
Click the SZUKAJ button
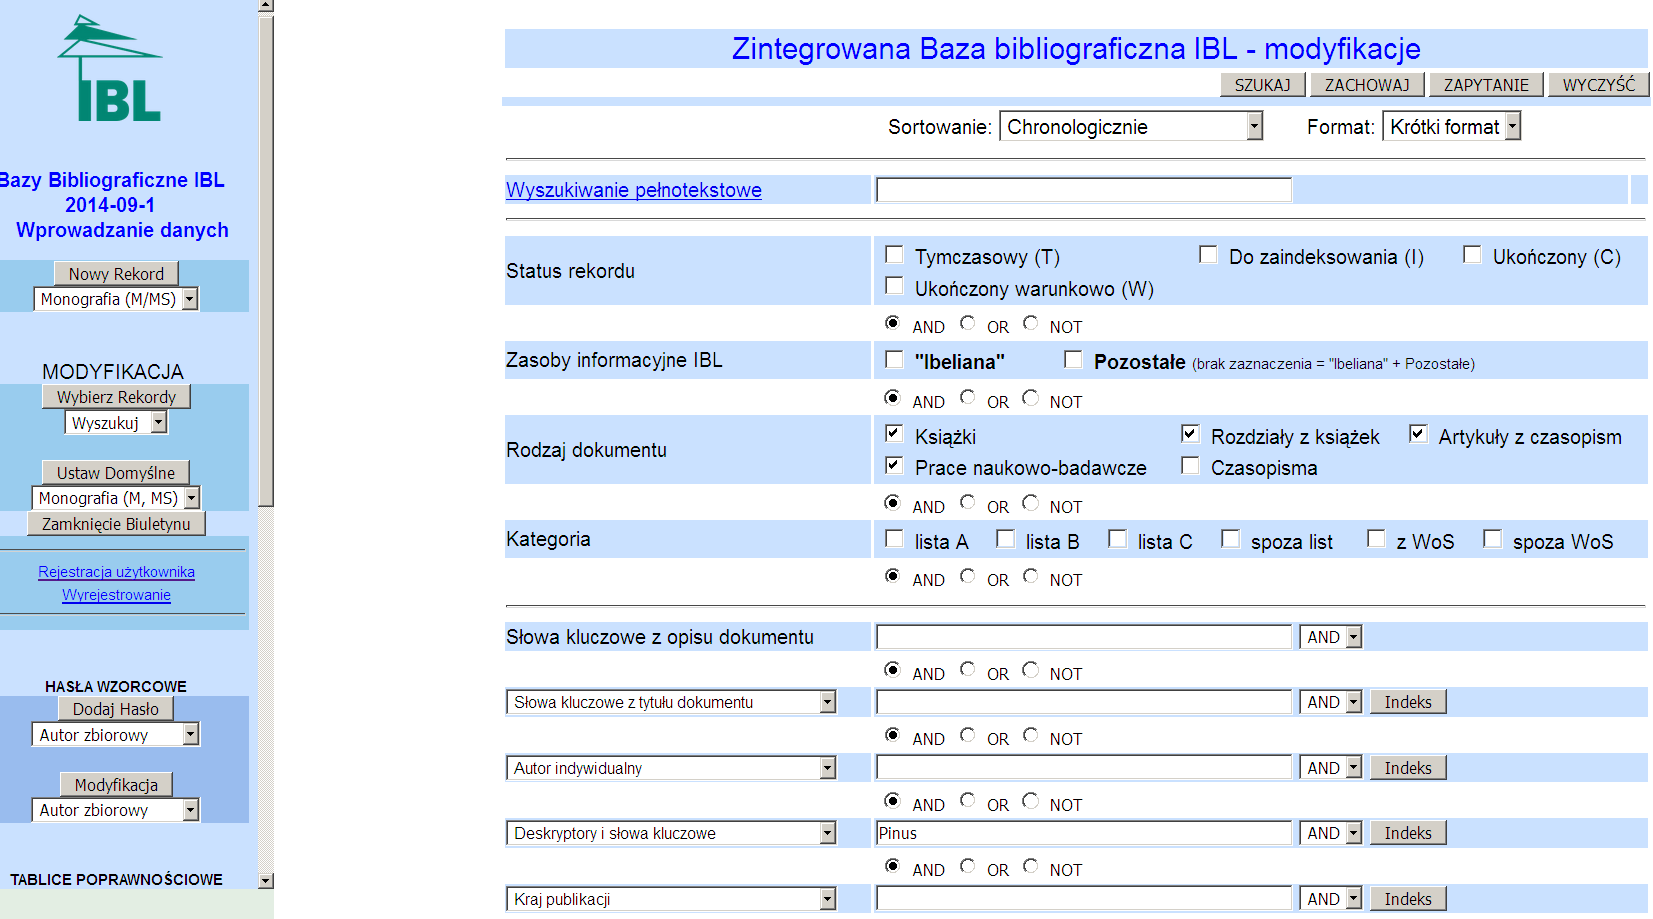pos(1262,85)
